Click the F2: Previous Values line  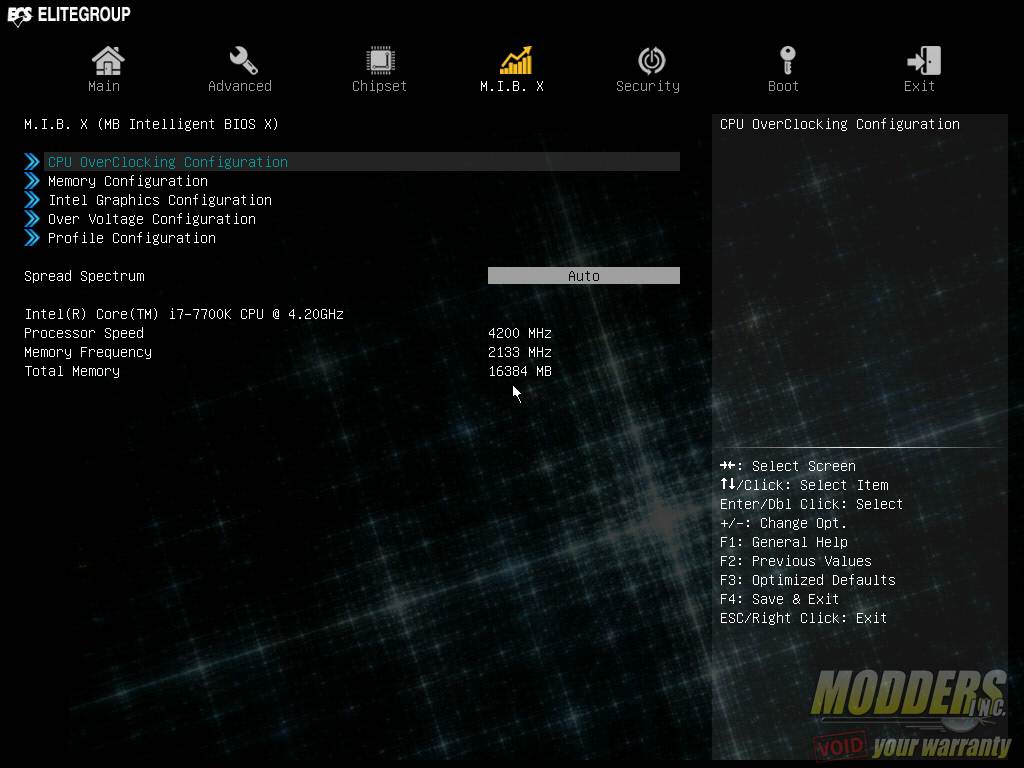click(x=795, y=561)
